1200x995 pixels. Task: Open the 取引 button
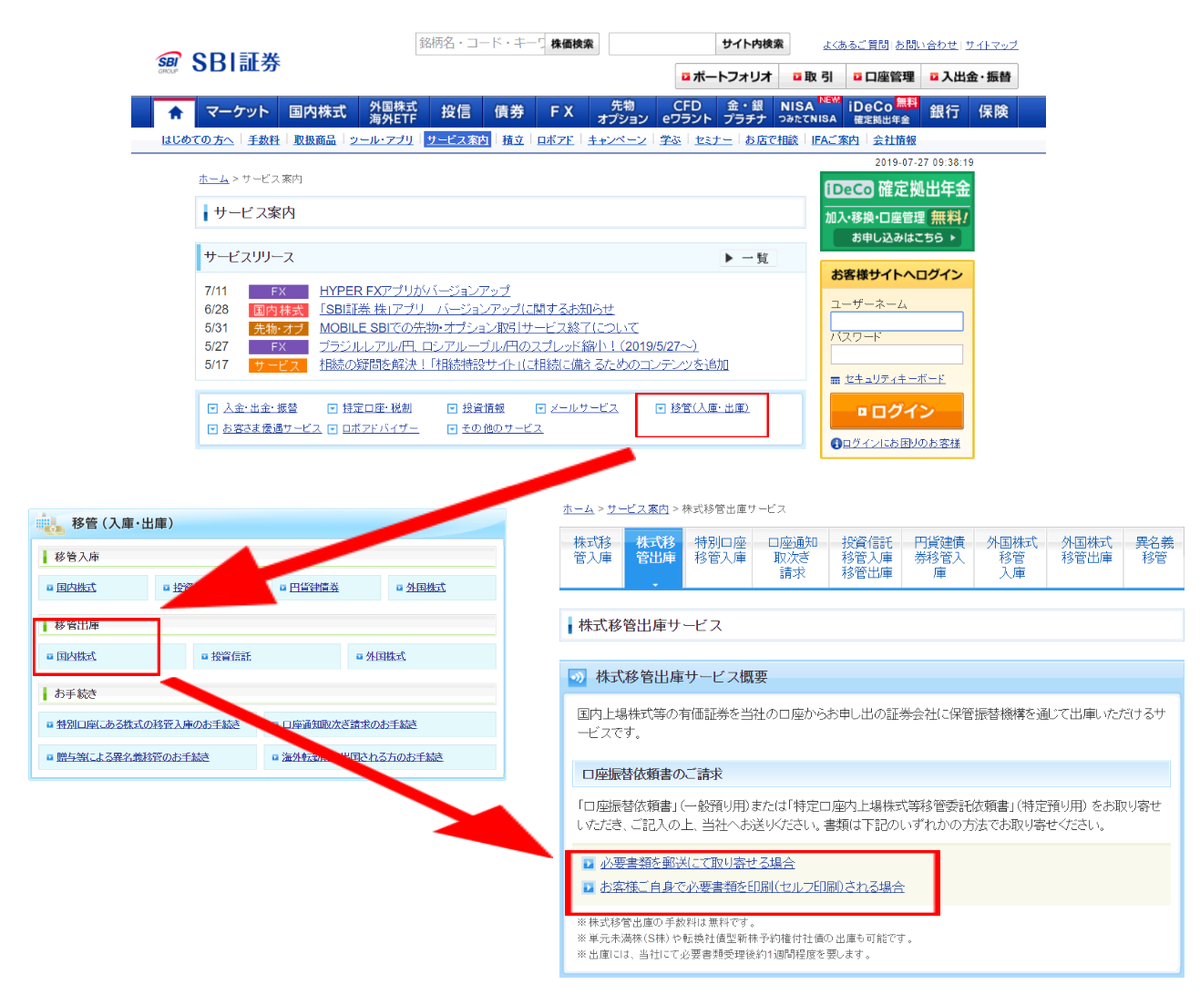pos(812,76)
